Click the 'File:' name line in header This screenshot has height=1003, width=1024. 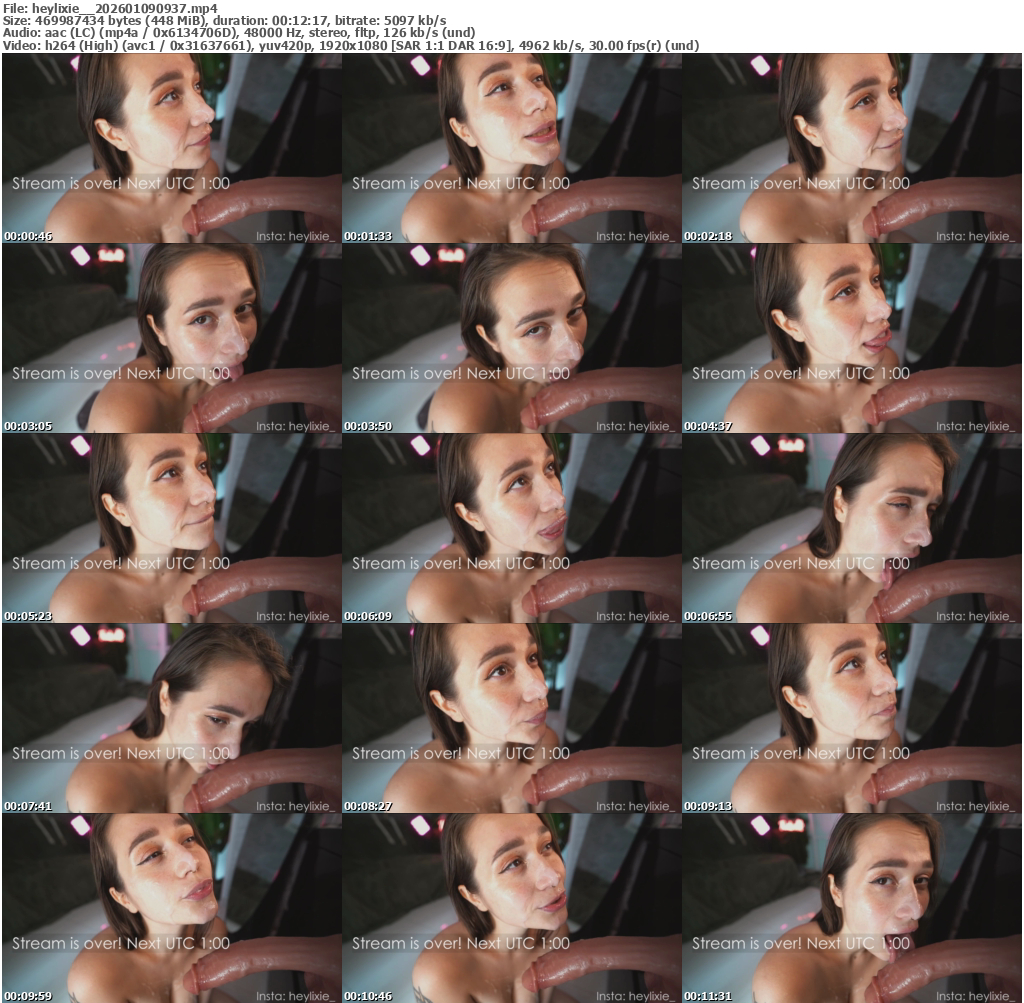click(110, 8)
